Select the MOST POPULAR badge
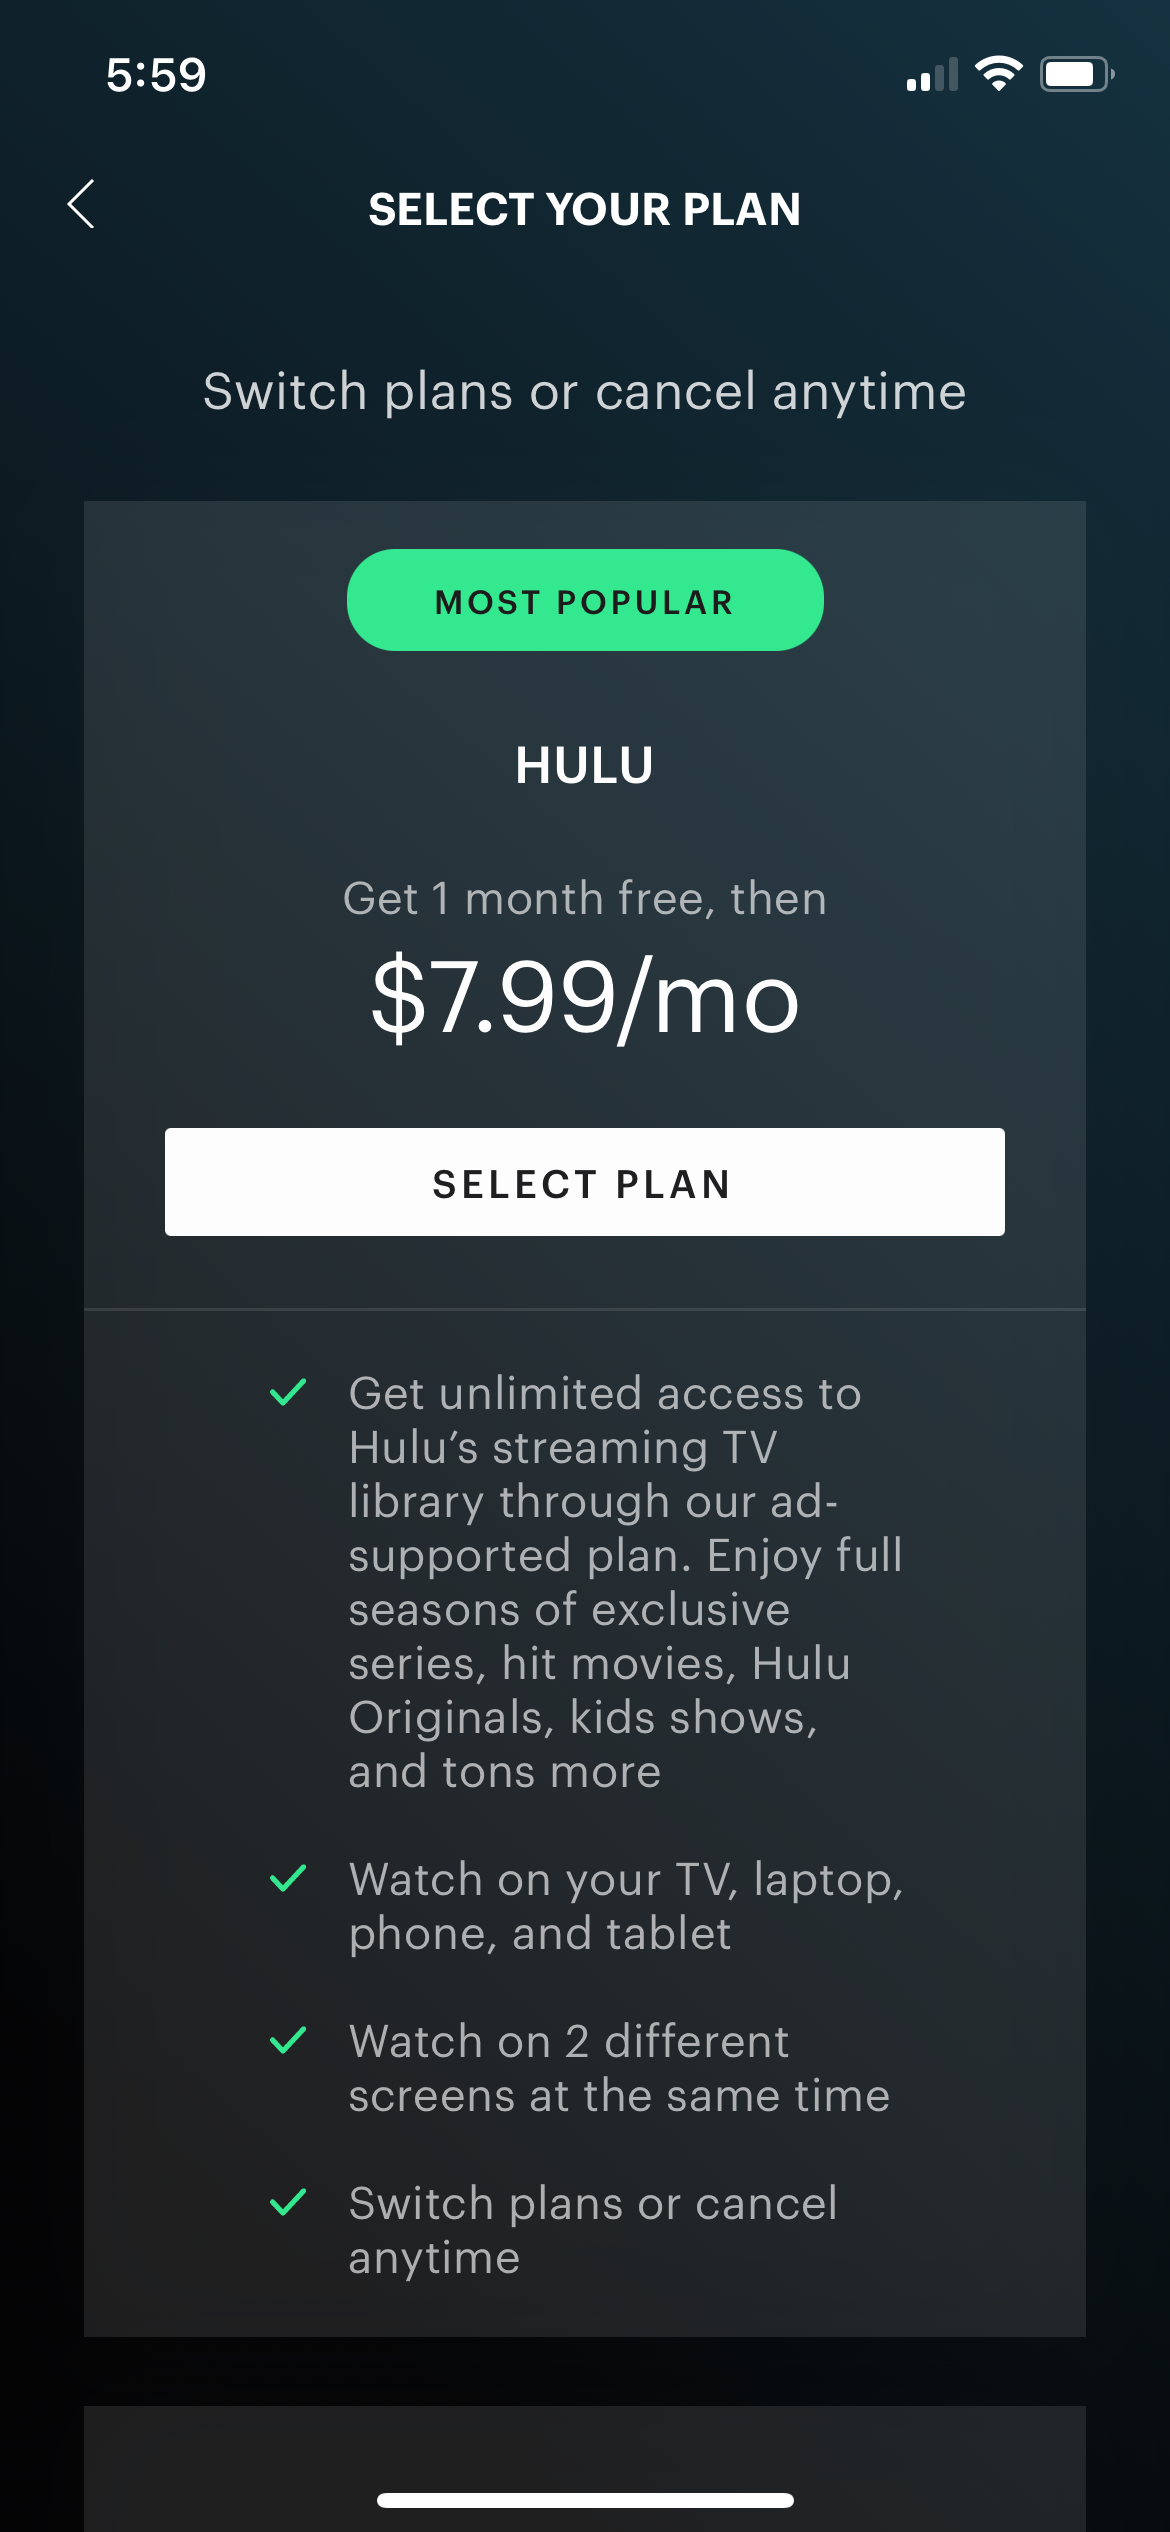This screenshot has width=1170, height=2532. click(585, 600)
